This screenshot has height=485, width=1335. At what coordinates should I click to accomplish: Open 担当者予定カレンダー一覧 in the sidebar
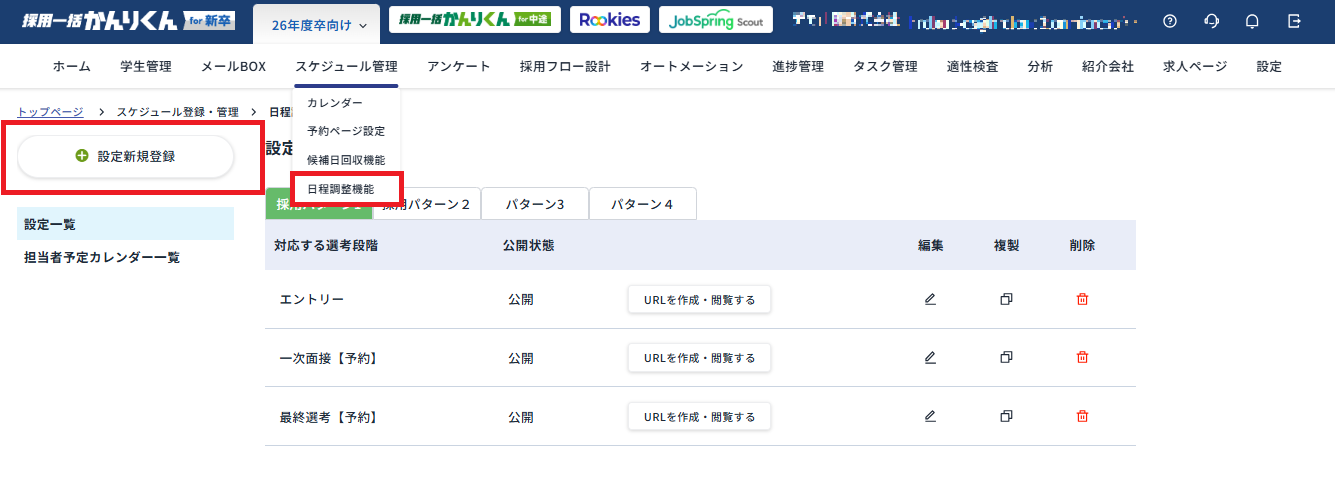[x=102, y=257]
